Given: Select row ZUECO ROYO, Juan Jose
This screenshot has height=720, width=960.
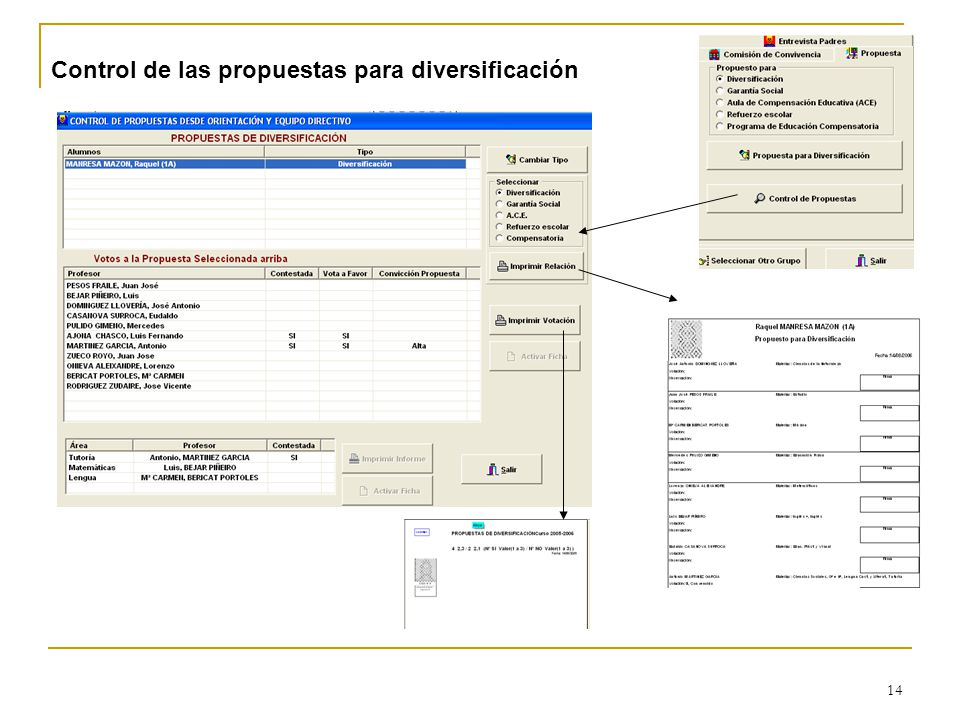Looking at the screenshot, I should pyautogui.click(x=272, y=356).
